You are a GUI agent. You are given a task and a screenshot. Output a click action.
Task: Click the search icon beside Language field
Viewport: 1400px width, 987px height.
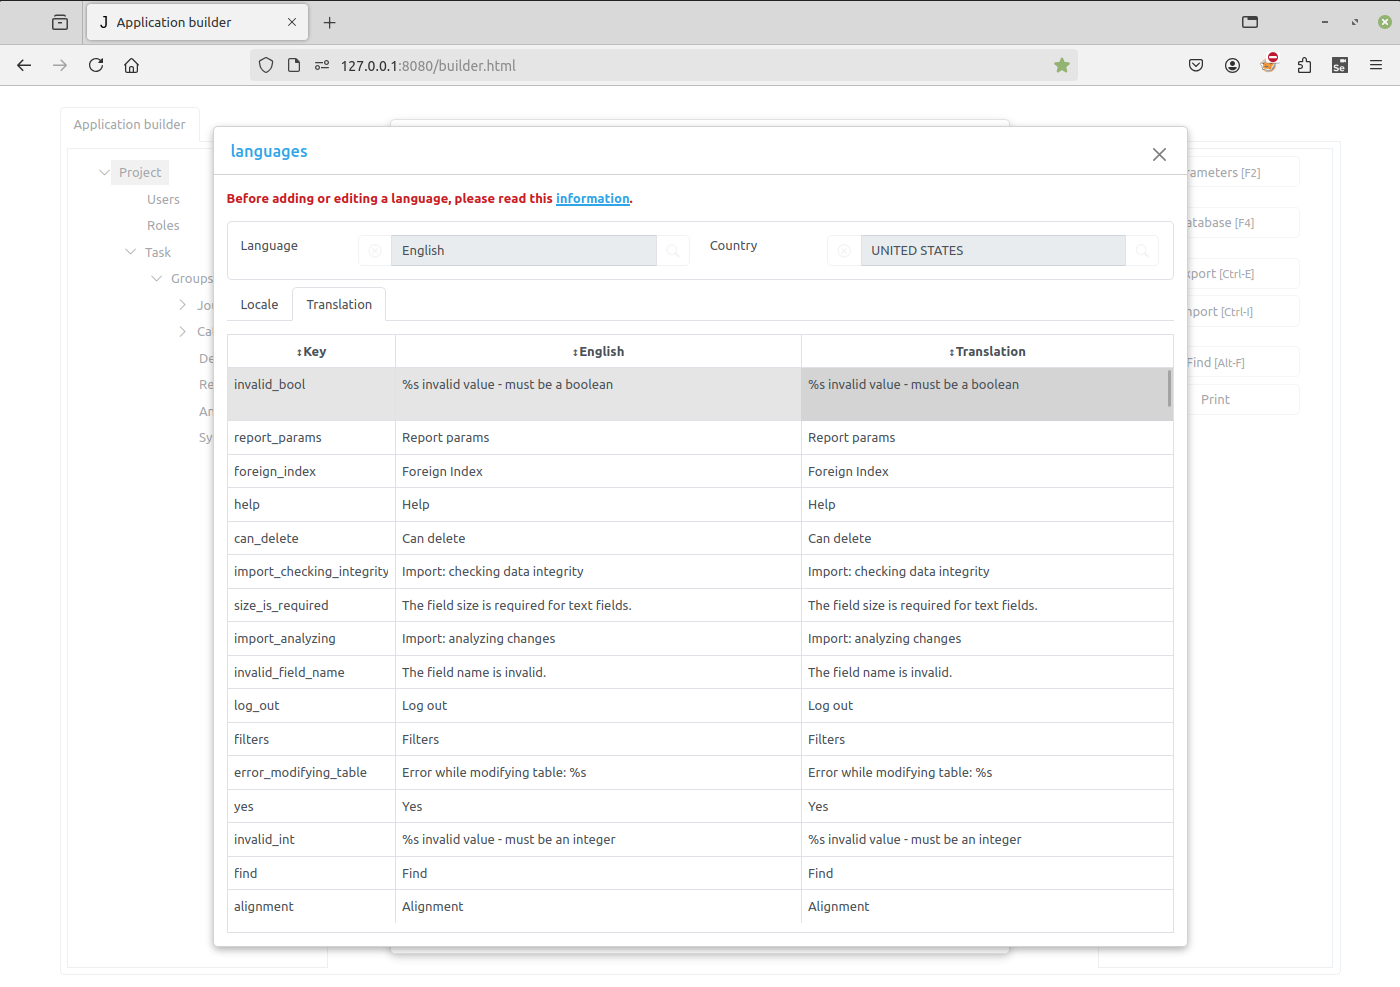(673, 251)
